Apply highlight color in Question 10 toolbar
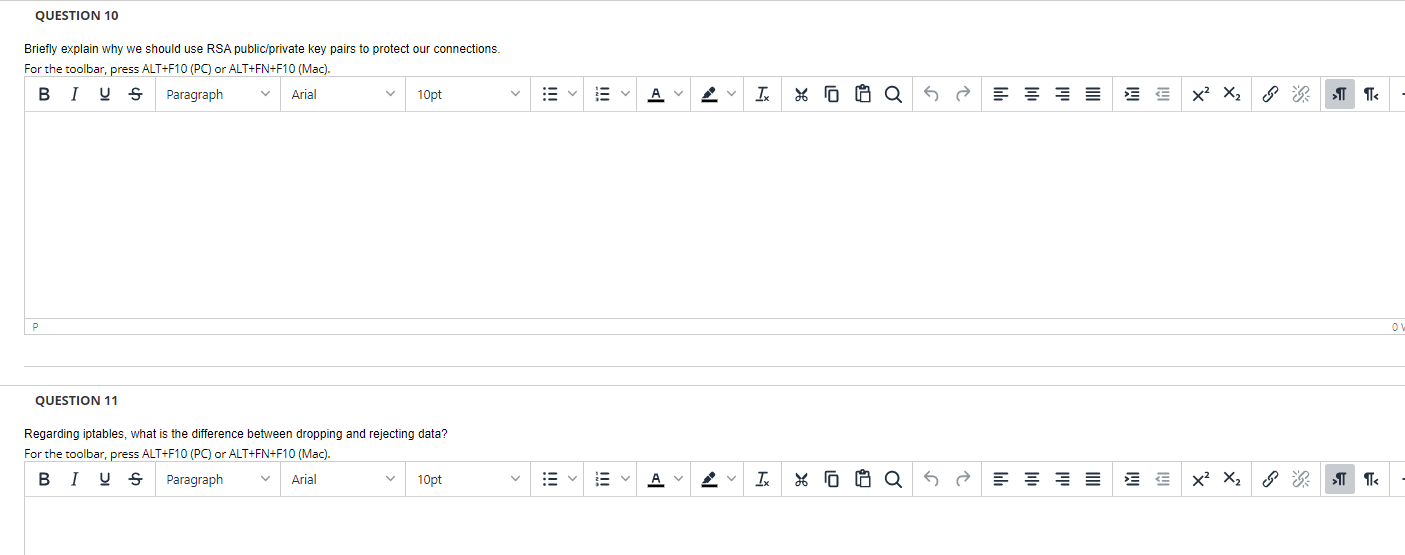 [709, 94]
